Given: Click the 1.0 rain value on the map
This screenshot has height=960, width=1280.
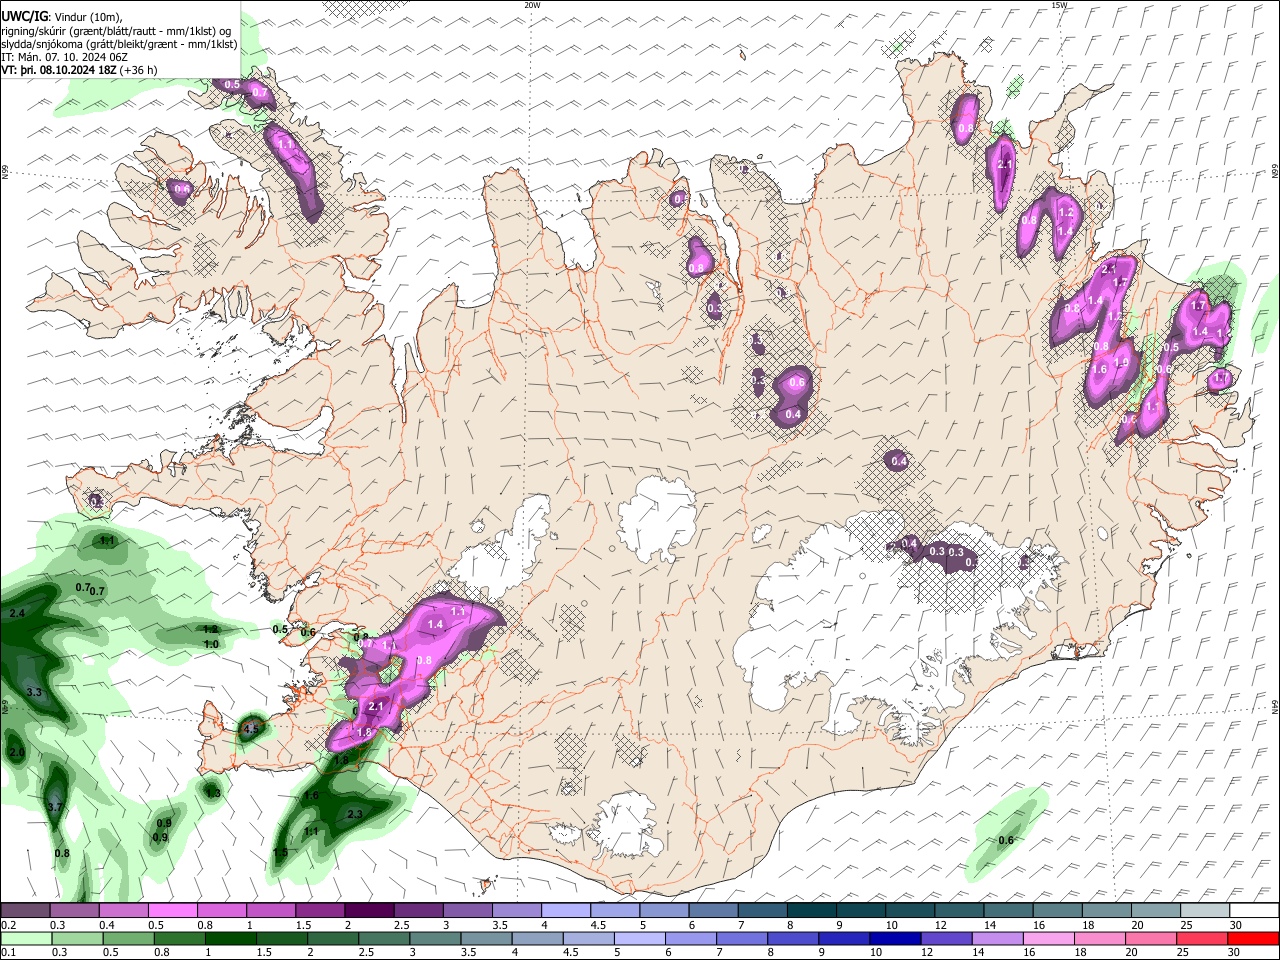Looking at the screenshot, I should coord(211,645).
